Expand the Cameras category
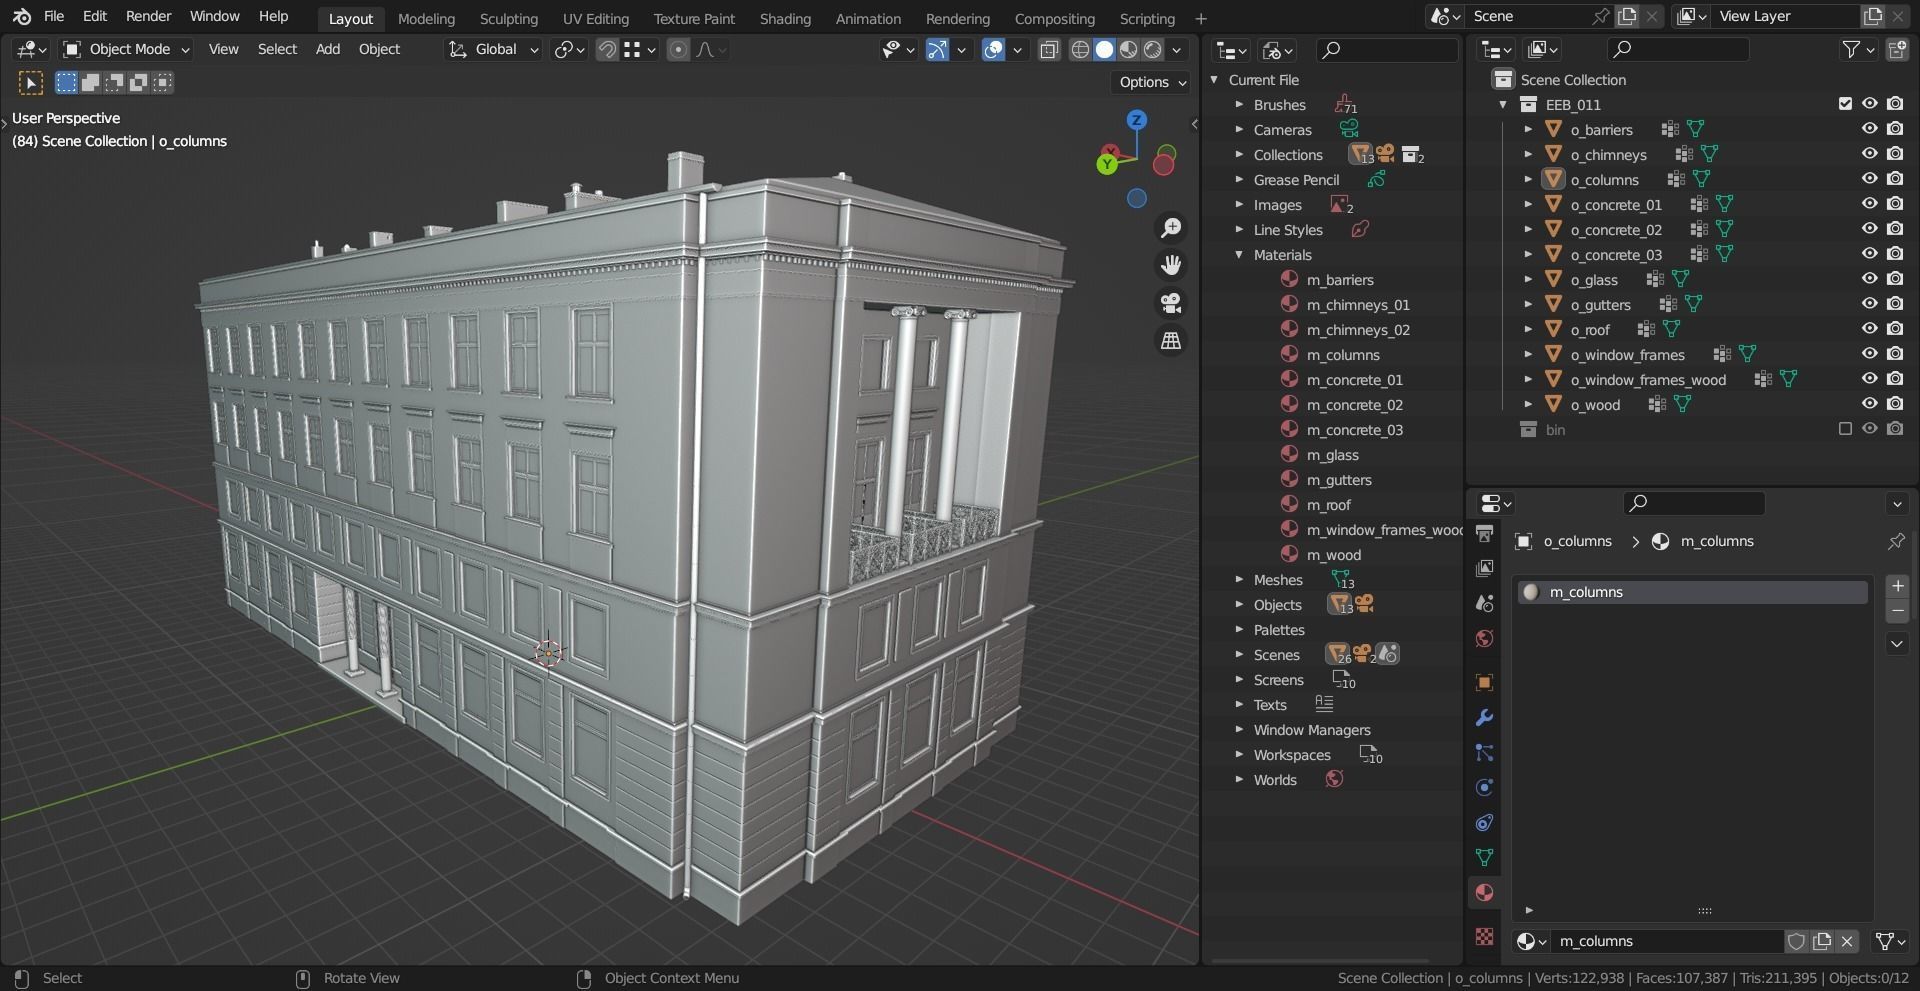The height and width of the screenshot is (991, 1920). pos(1239,129)
